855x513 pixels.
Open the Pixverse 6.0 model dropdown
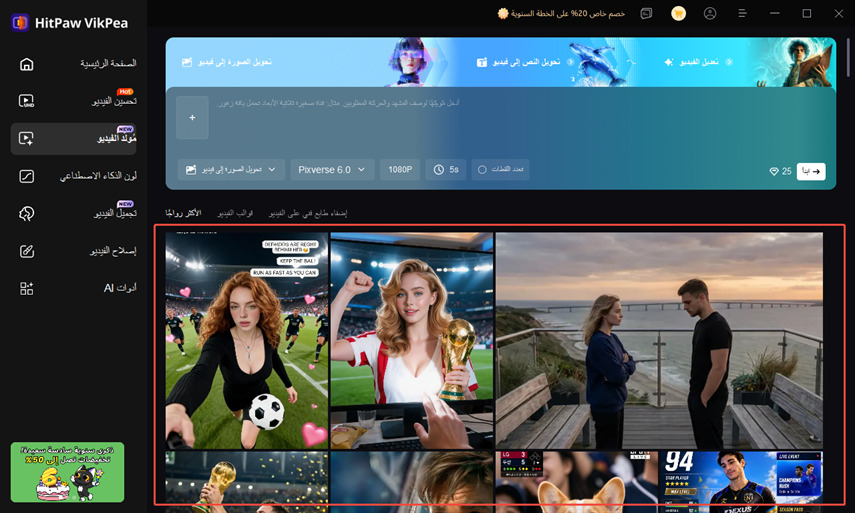pos(332,170)
